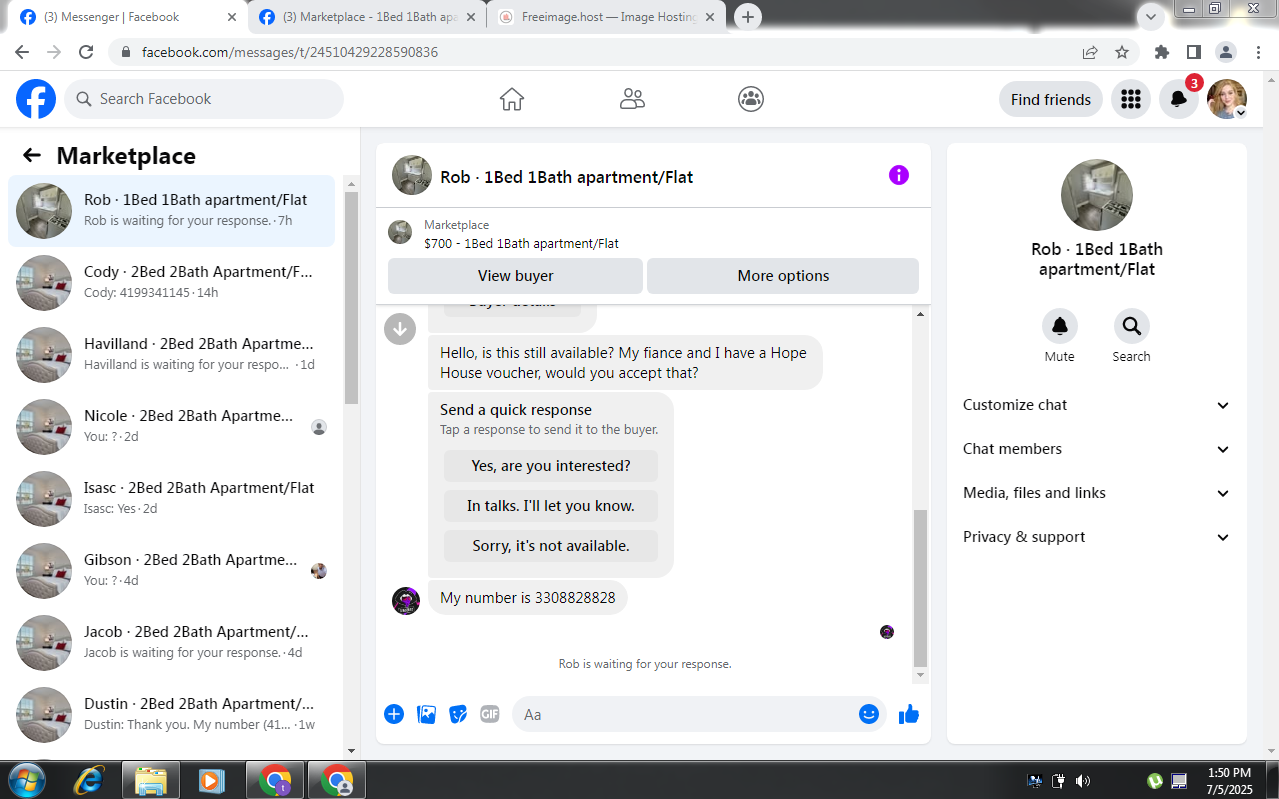The height and width of the screenshot is (799, 1279).
Task: Open the Facebook menu grid icon
Action: point(1131,99)
